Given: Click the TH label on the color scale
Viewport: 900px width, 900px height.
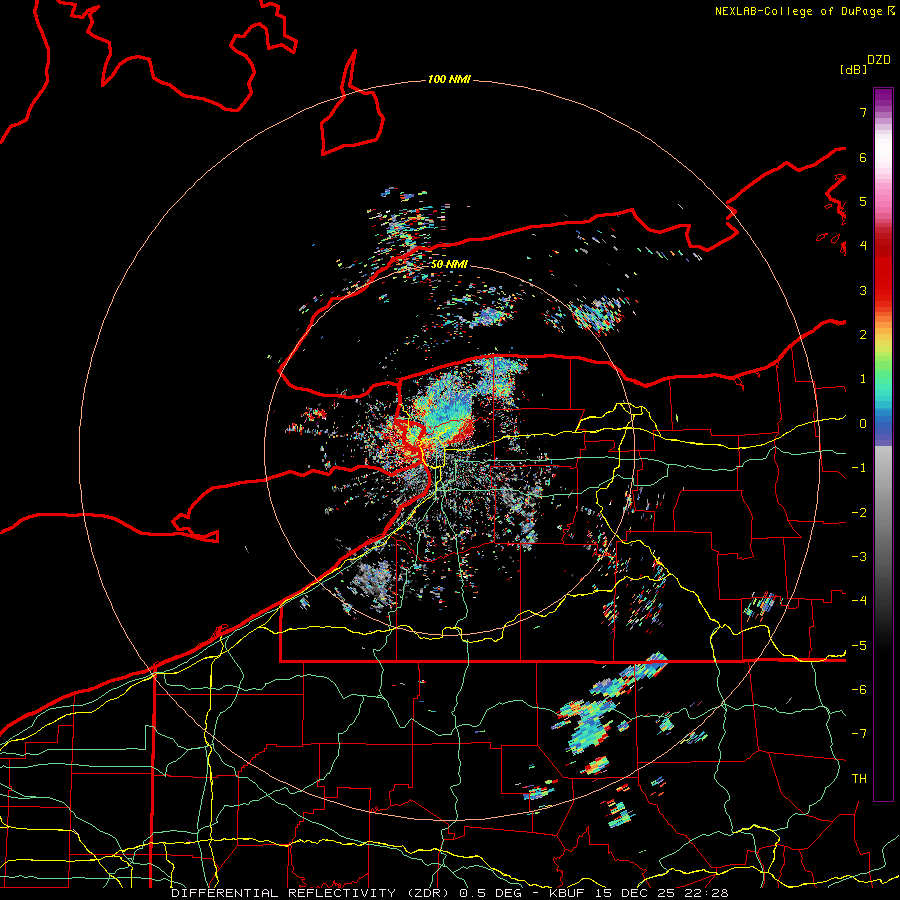Looking at the screenshot, I should (859, 779).
